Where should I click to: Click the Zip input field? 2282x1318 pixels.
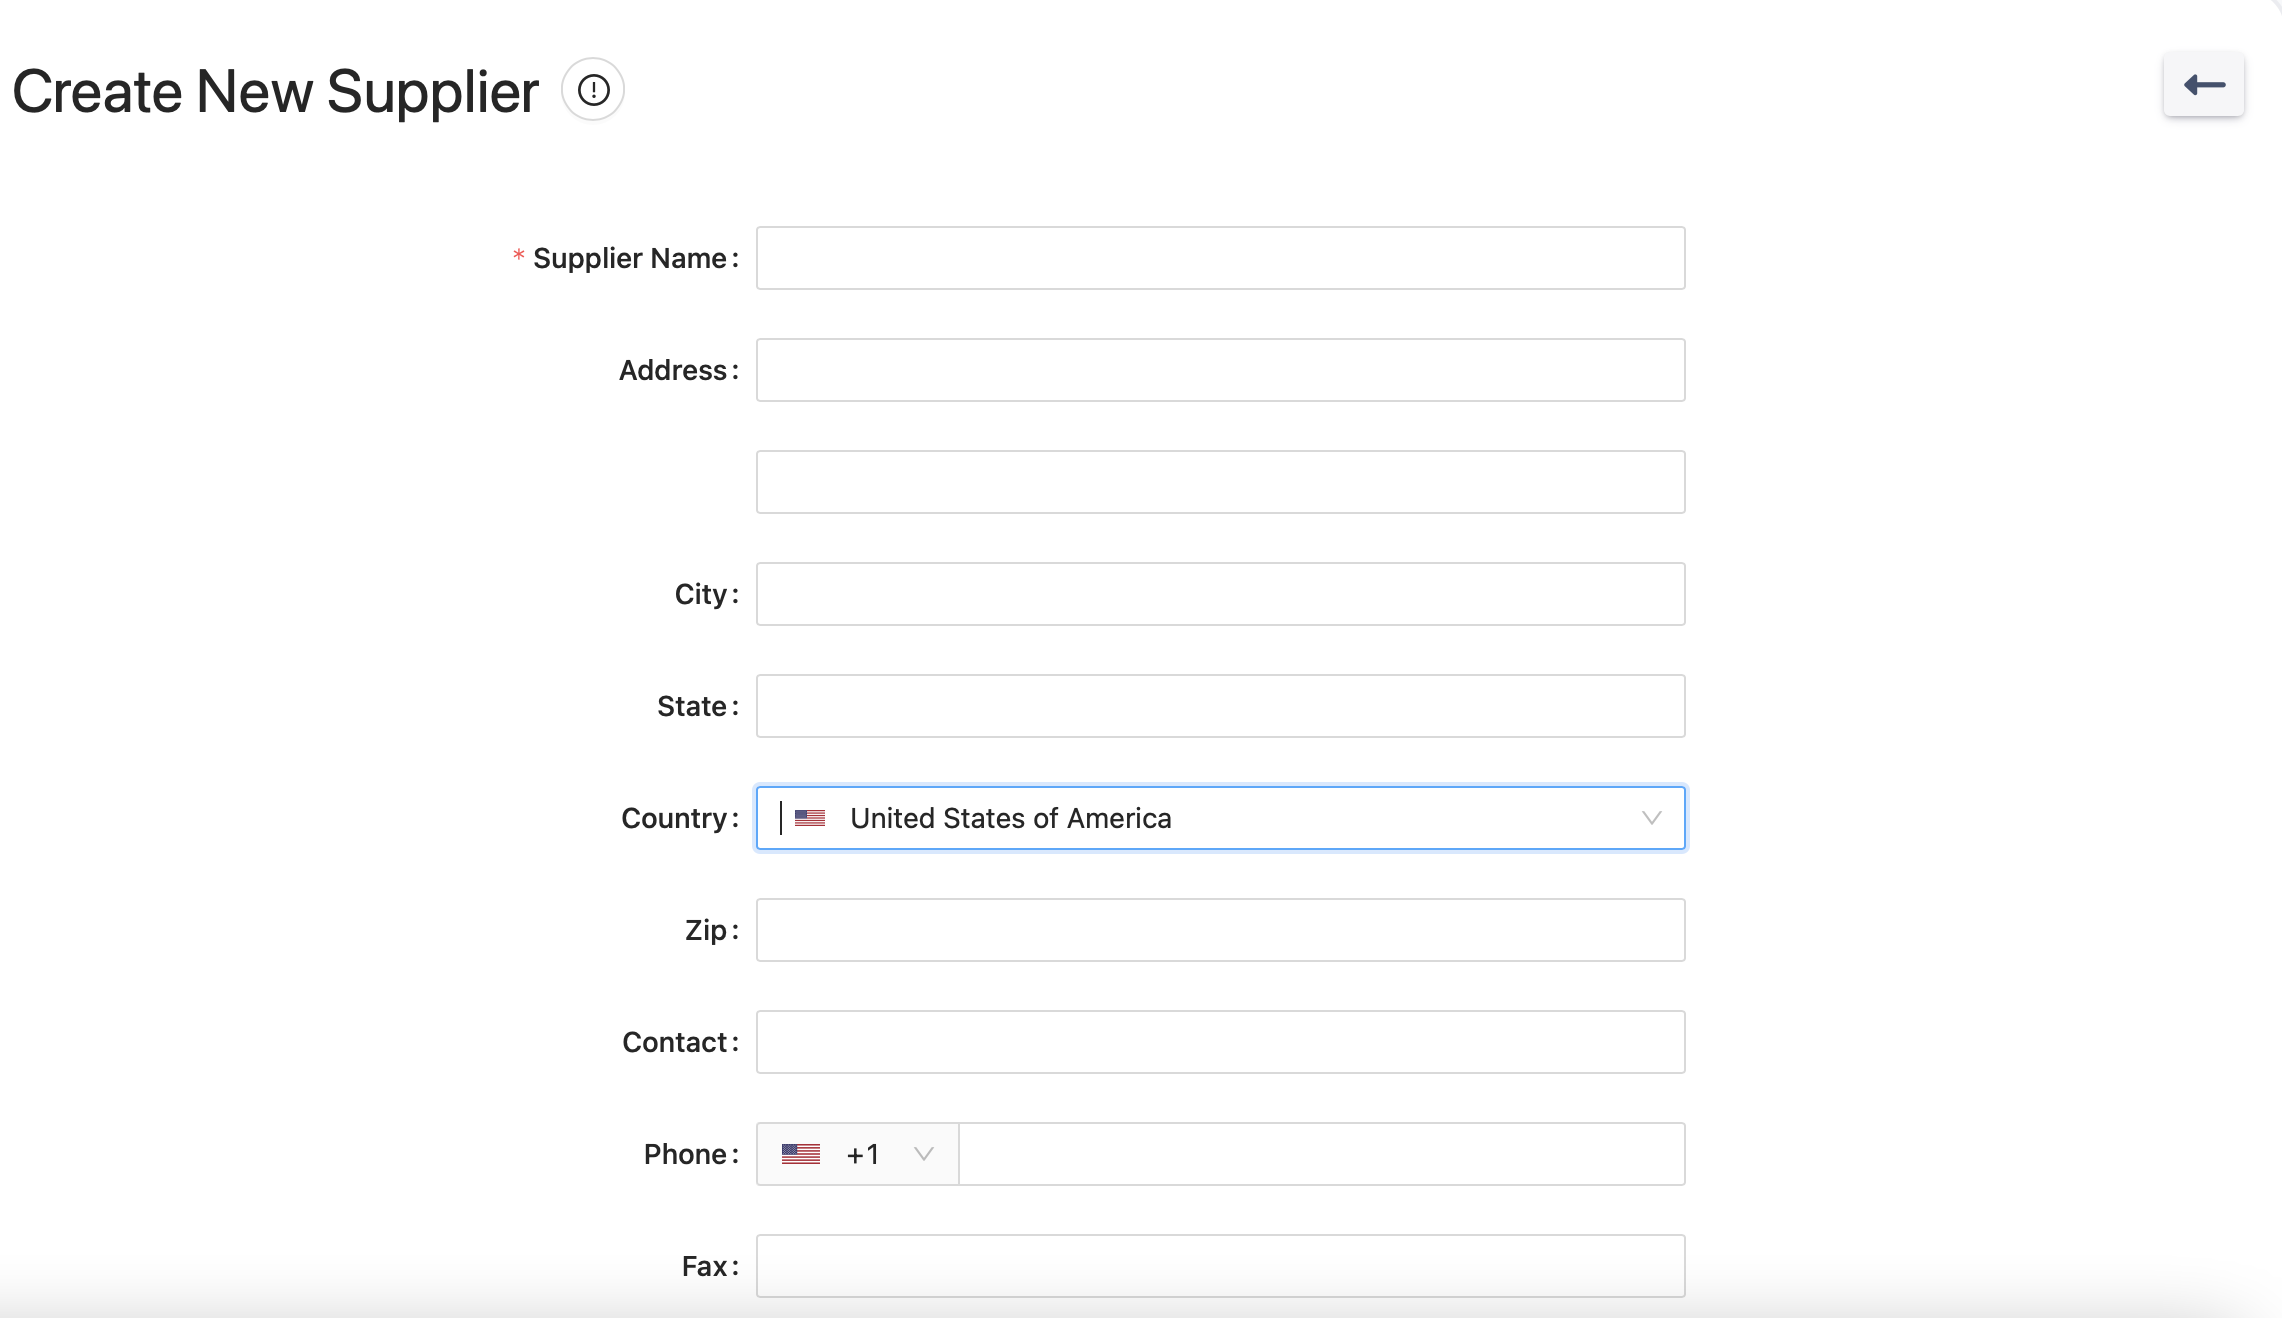[x=1220, y=930]
